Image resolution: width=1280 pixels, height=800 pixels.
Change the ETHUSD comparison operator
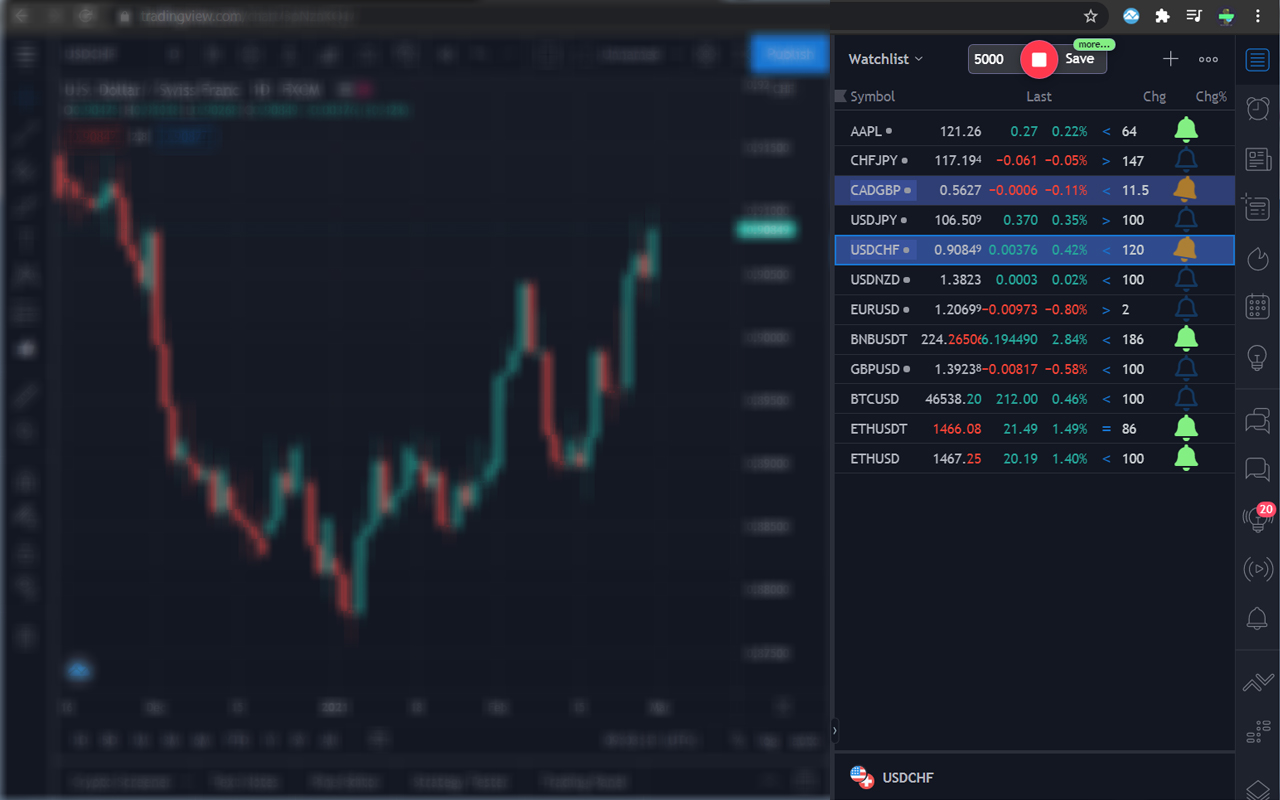pos(1106,459)
